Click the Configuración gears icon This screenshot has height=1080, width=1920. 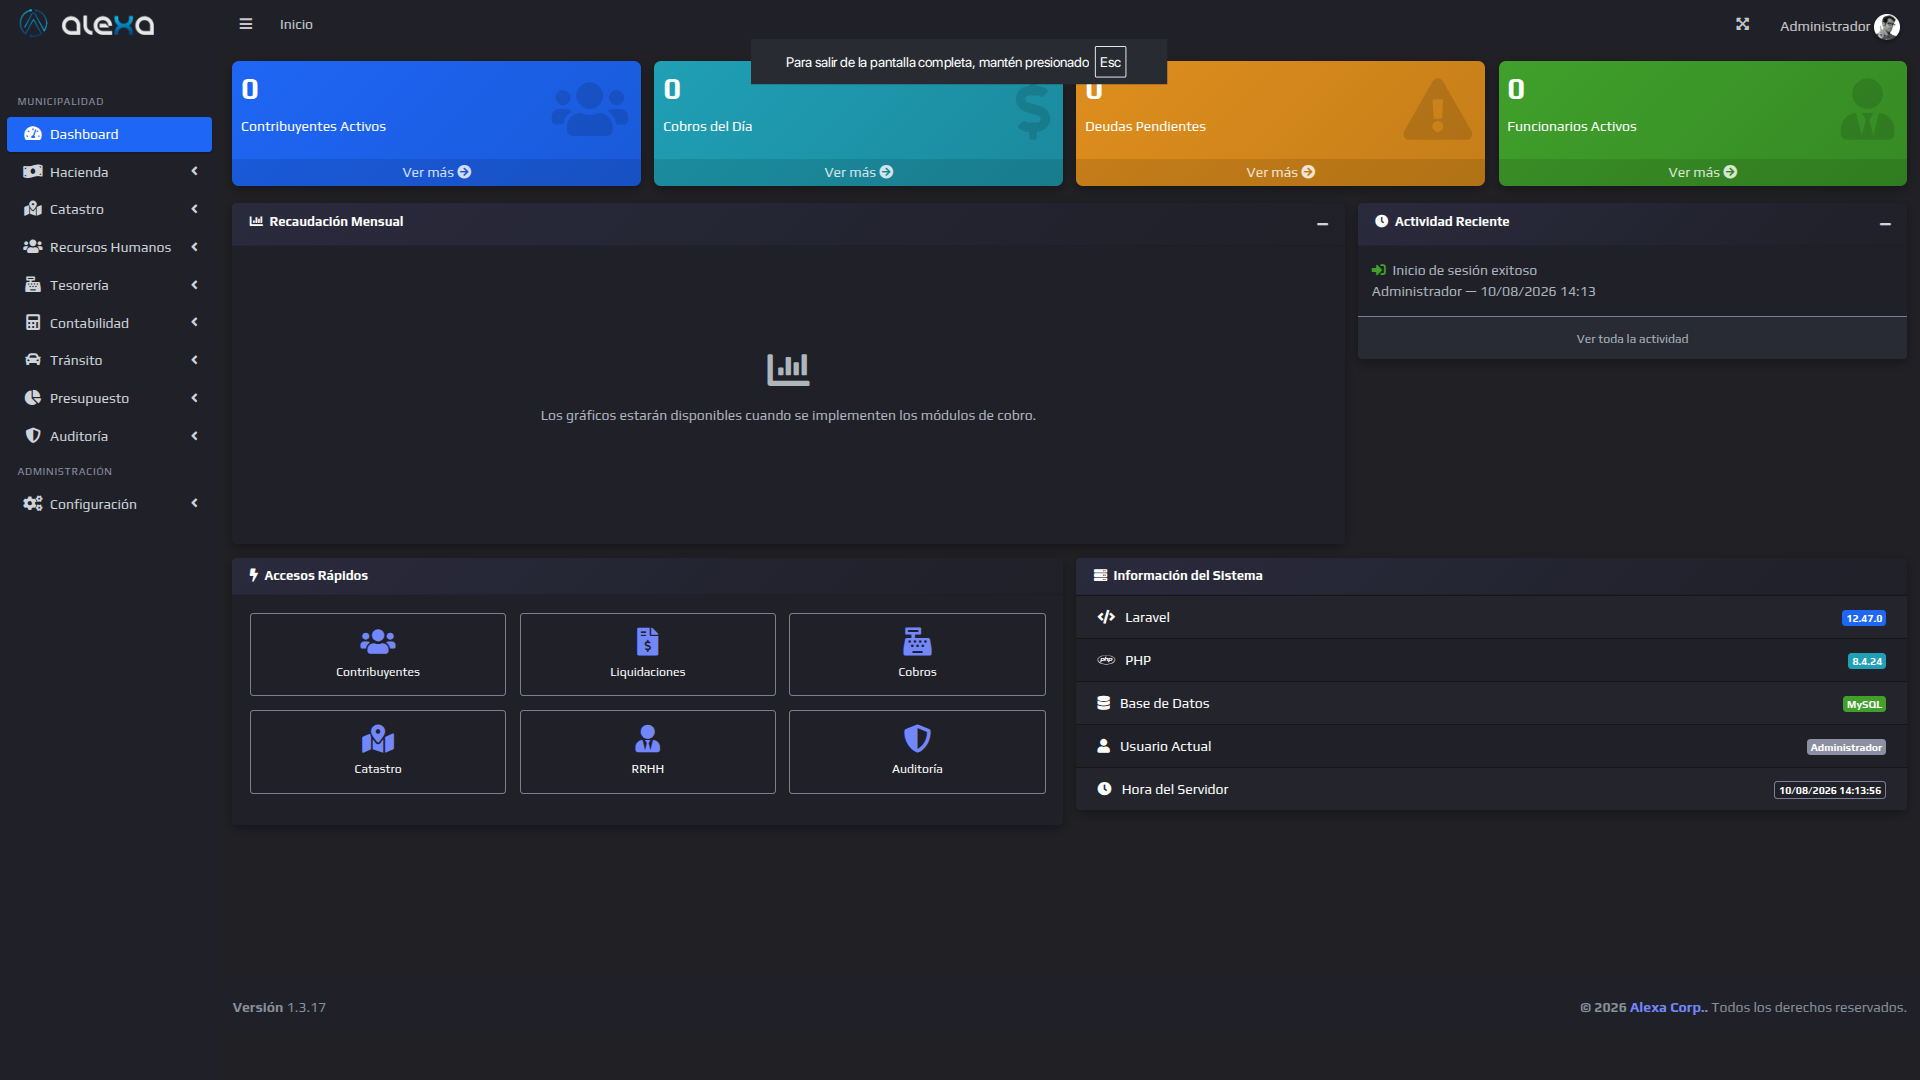(33, 504)
